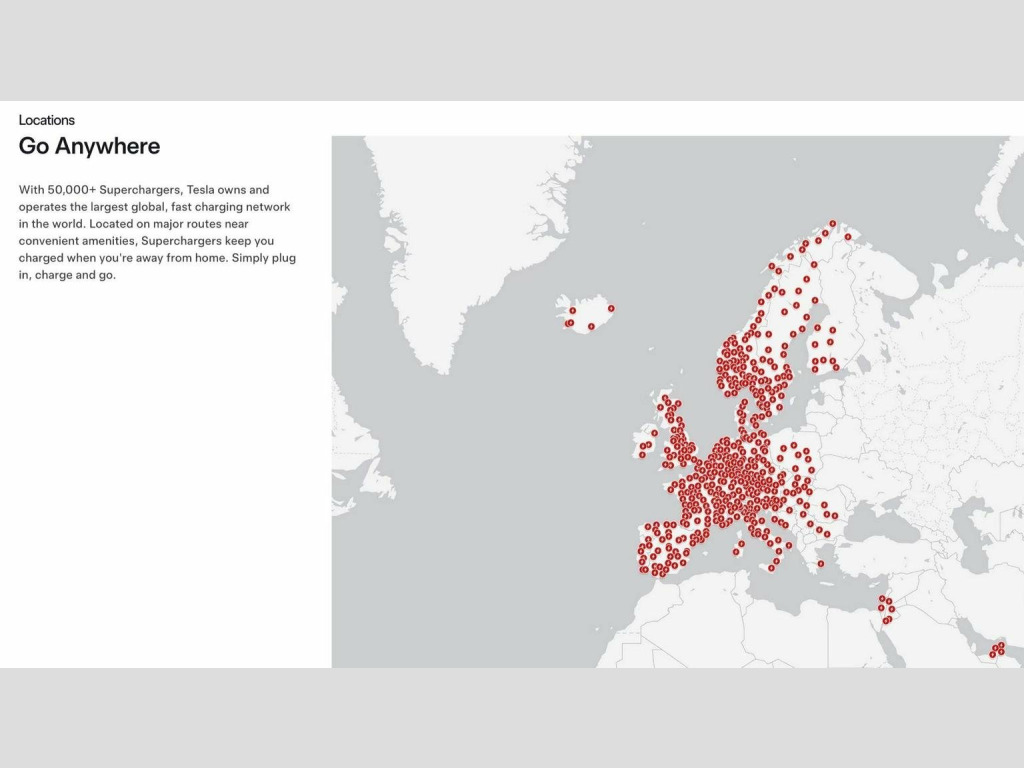Open the easternmost Supercharger pin in Romania

click(x=835, y=516)
